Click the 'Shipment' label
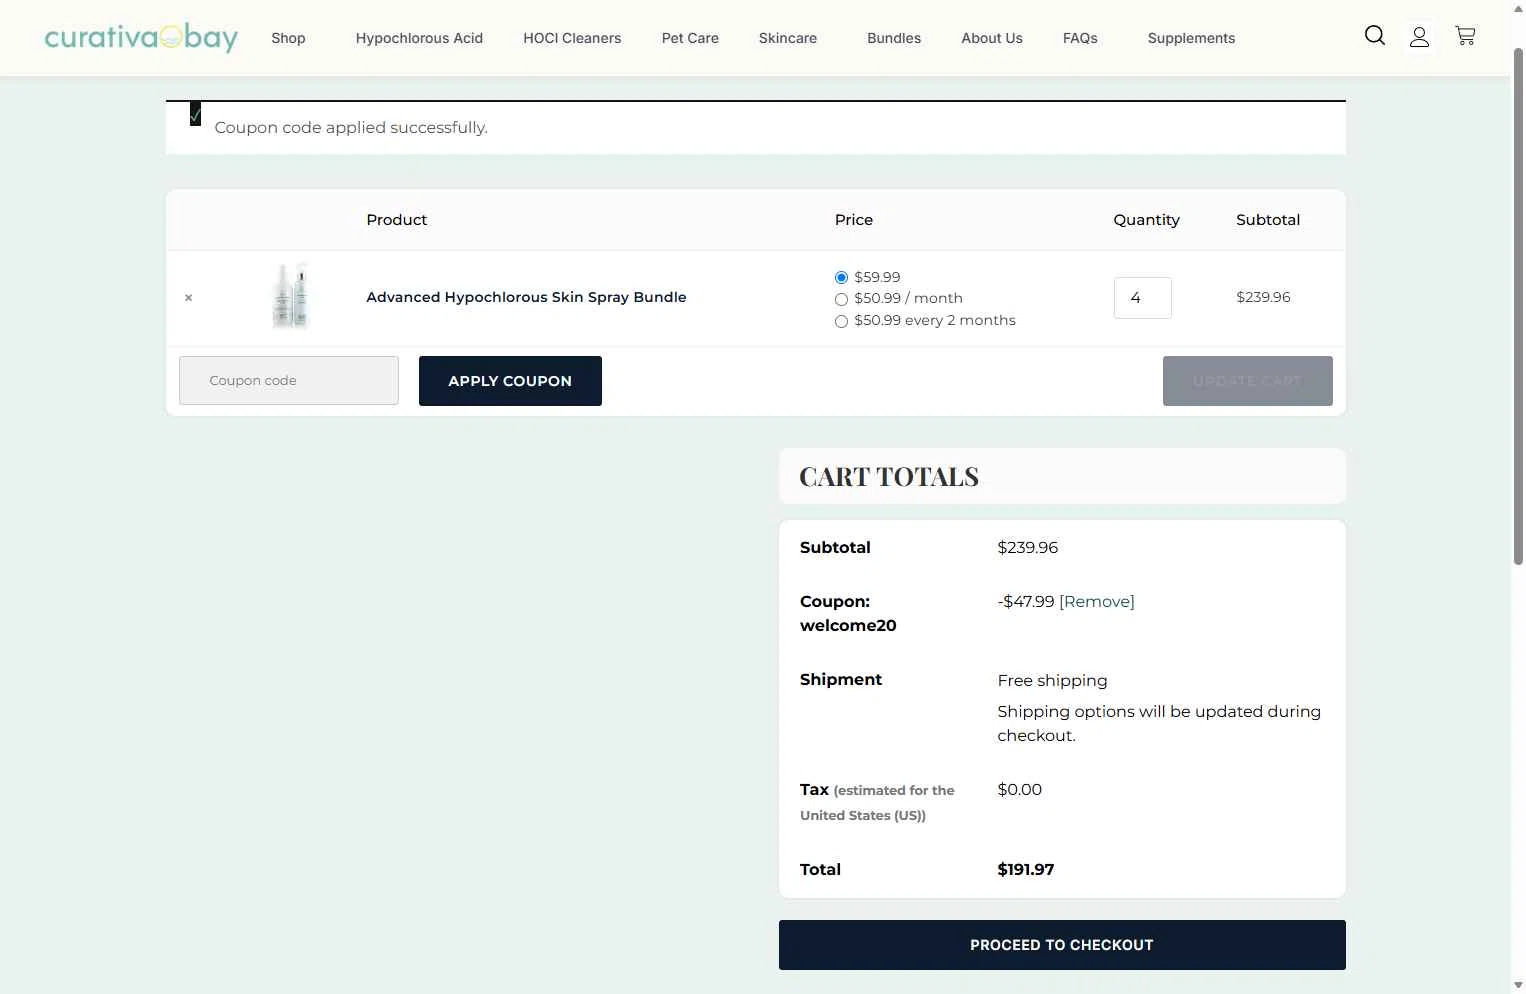The height and width of the screenshot is (994, 1526). point(841,679)
